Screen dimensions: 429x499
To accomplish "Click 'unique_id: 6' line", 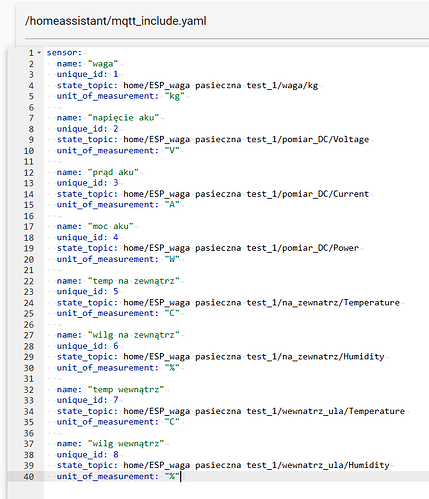I will 87,346.
